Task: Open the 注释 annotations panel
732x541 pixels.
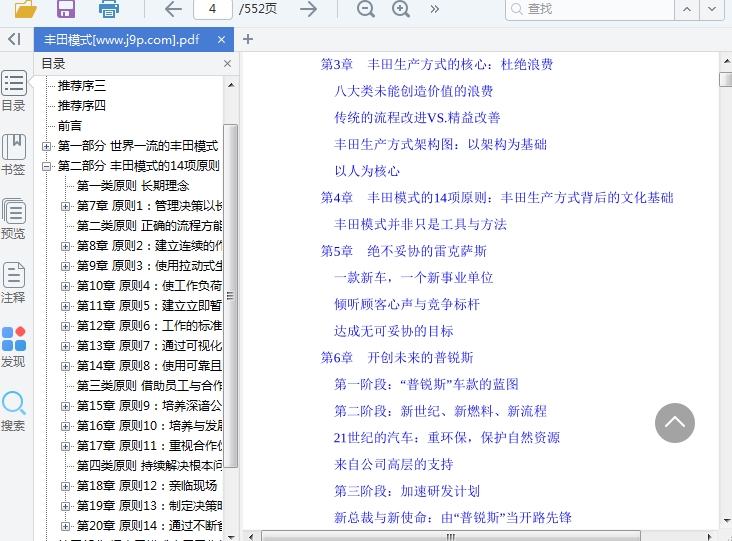Action: click(14, 283)
